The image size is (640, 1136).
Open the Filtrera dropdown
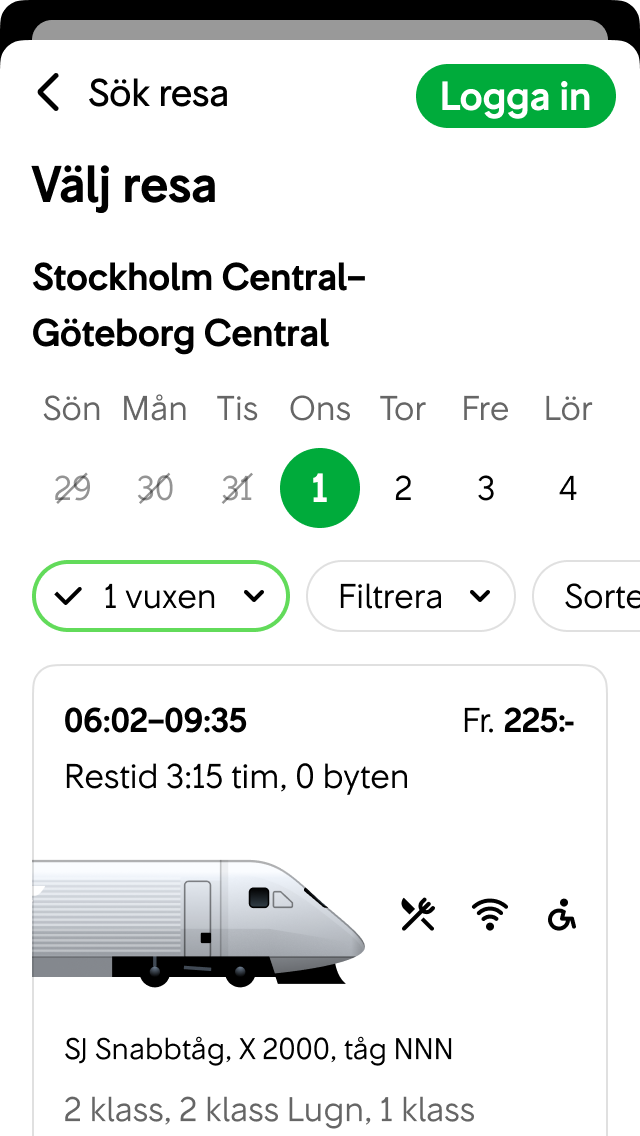pyautogui.click(x=410, y=596)
